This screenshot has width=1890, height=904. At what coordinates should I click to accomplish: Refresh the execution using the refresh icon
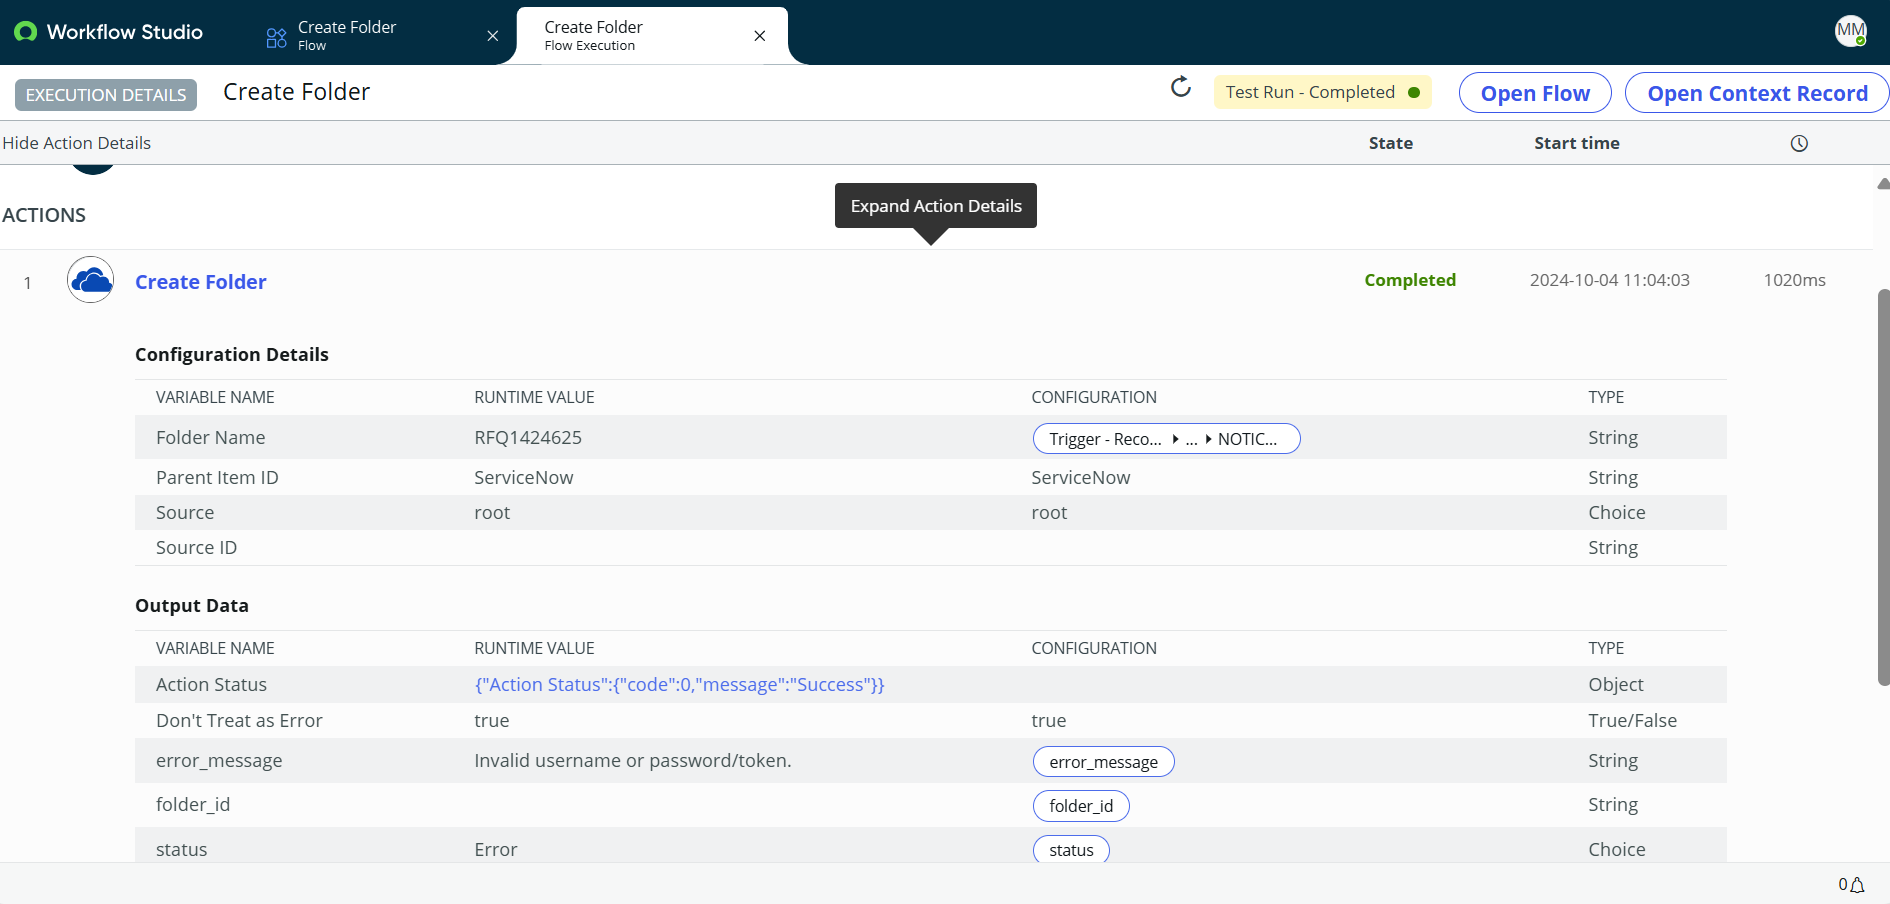pyautogui.click(x=1181, y=87)
